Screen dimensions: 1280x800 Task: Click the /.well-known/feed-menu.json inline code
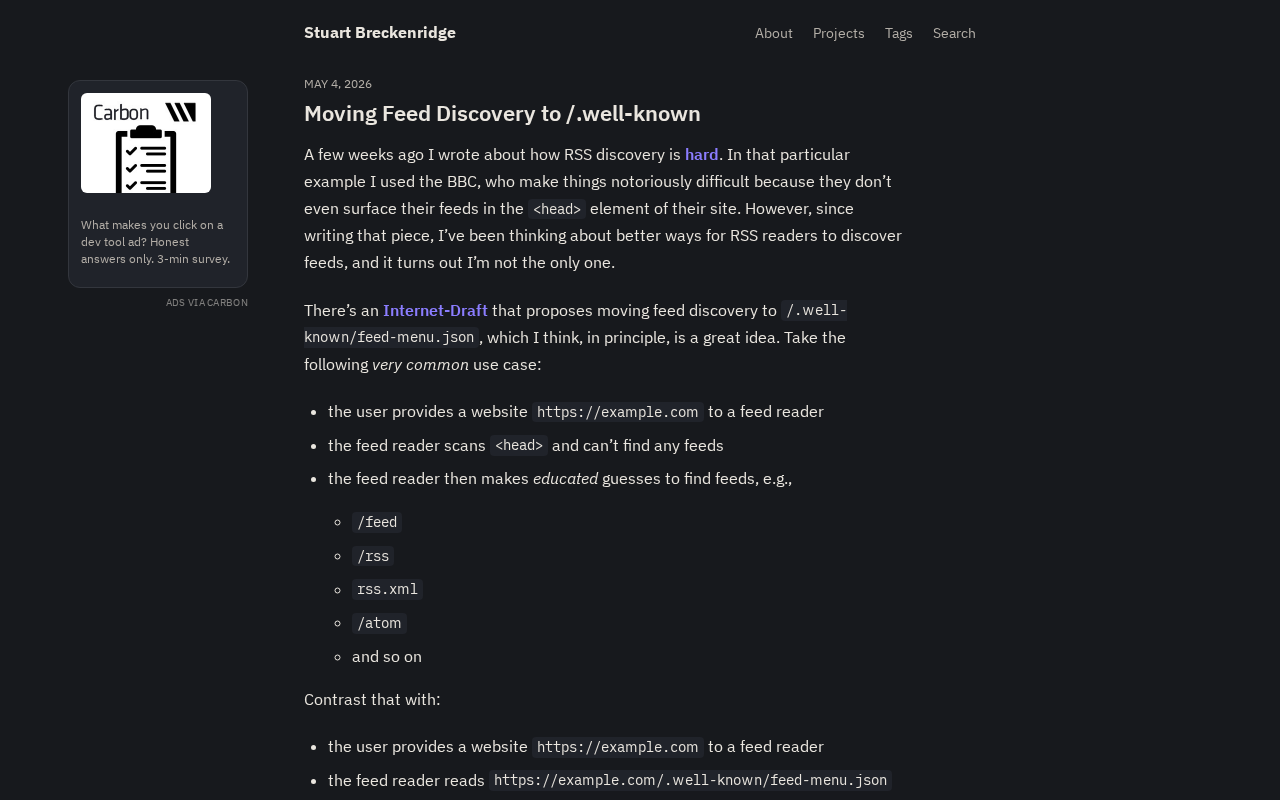[575, 324]
